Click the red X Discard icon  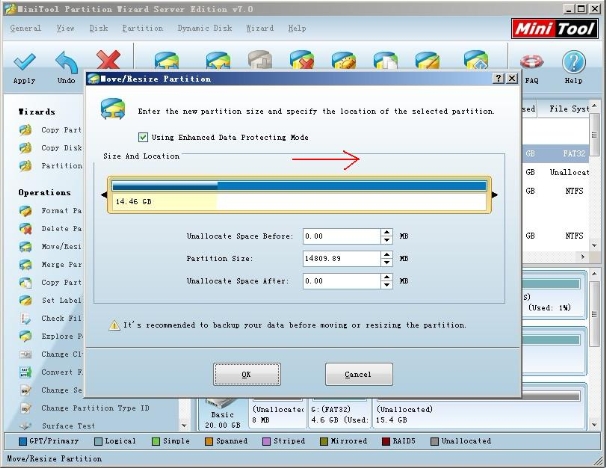(x=108, y=60)
